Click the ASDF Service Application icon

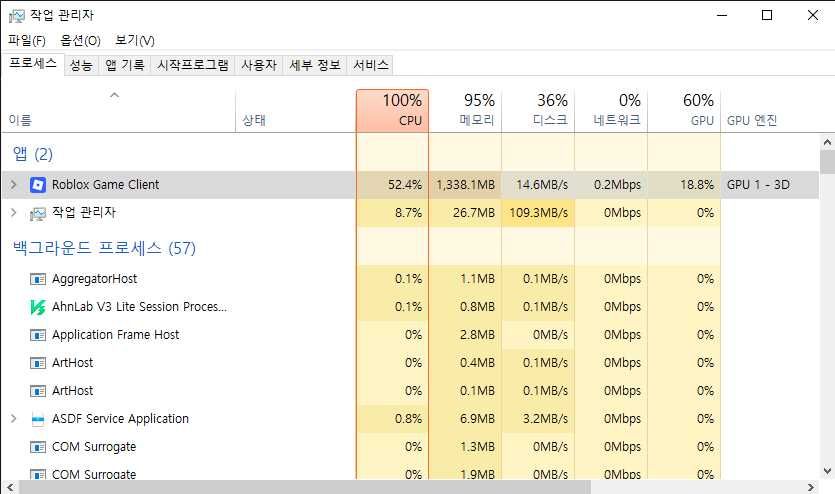[38, 419]
